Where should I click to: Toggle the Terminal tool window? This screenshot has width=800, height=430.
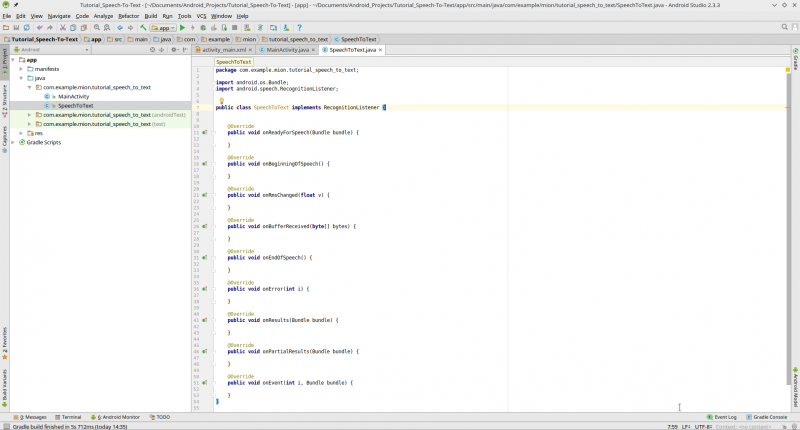click(68, 417)
